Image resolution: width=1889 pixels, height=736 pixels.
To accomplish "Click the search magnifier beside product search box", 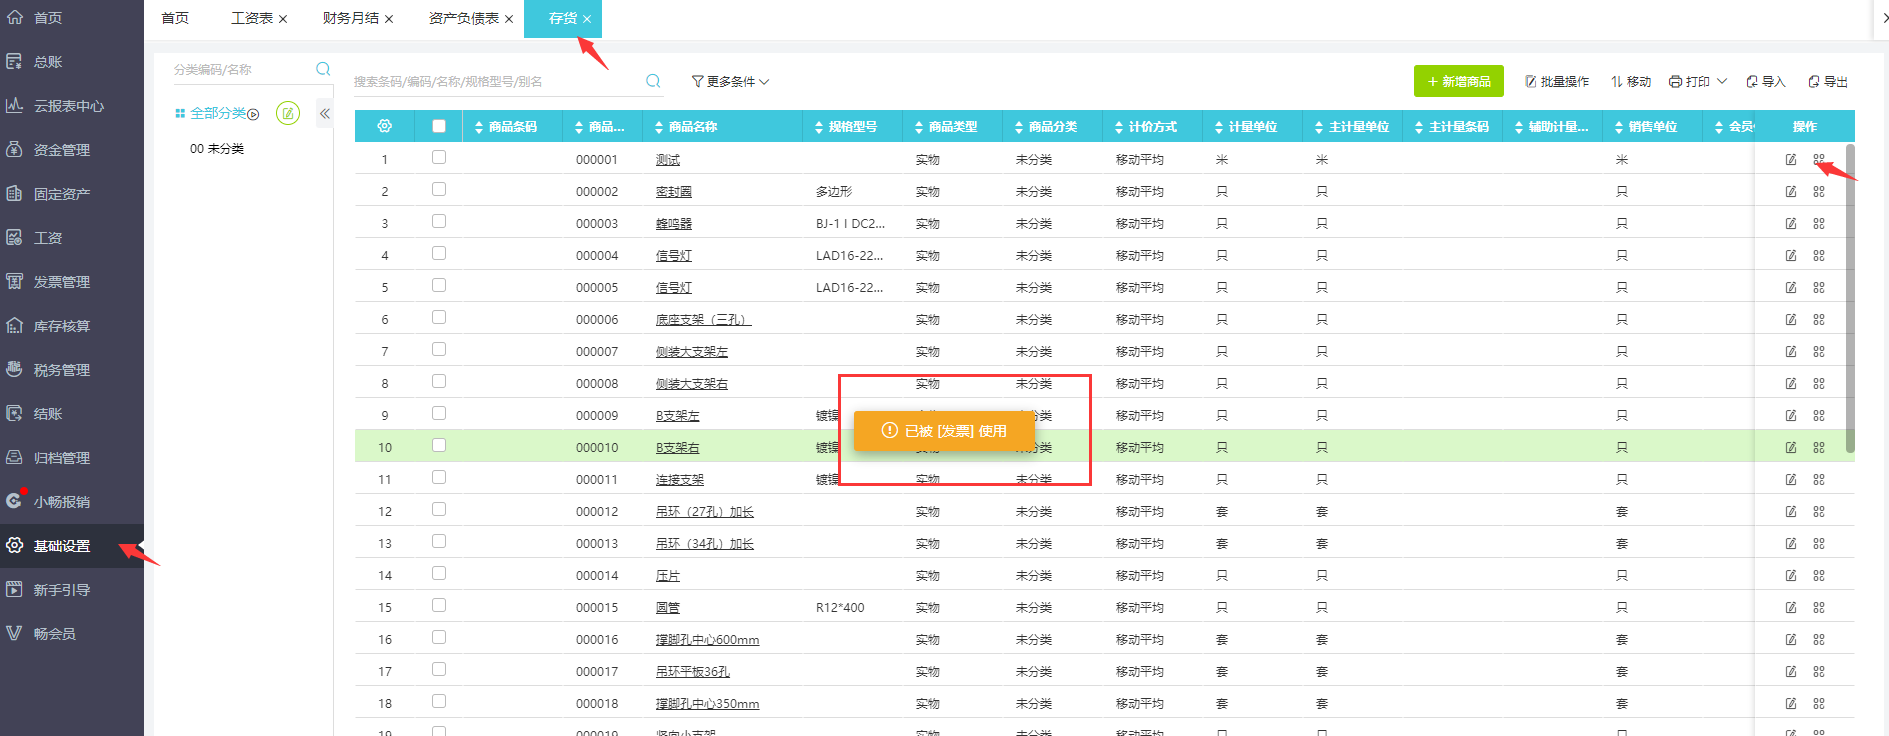I will tap(653, 81).
